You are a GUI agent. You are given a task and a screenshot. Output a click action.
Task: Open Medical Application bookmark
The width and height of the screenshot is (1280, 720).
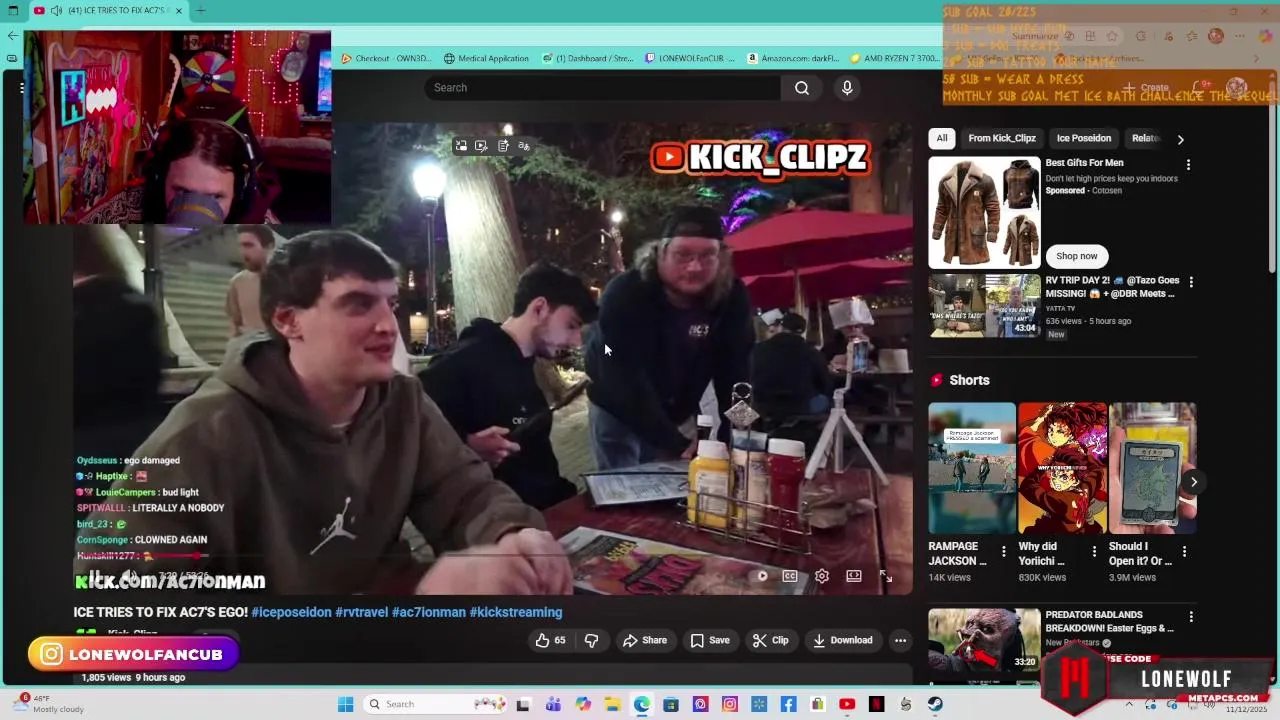486,58
